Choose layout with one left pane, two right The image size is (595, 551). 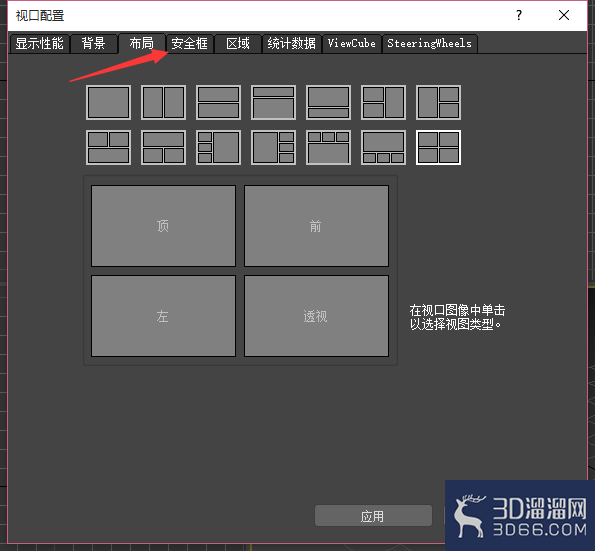439,102
